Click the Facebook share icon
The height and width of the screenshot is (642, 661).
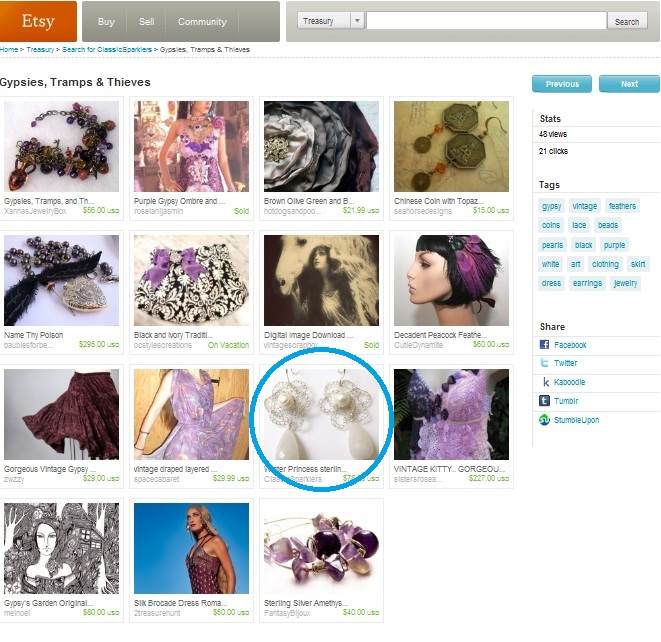pos(544,344)
